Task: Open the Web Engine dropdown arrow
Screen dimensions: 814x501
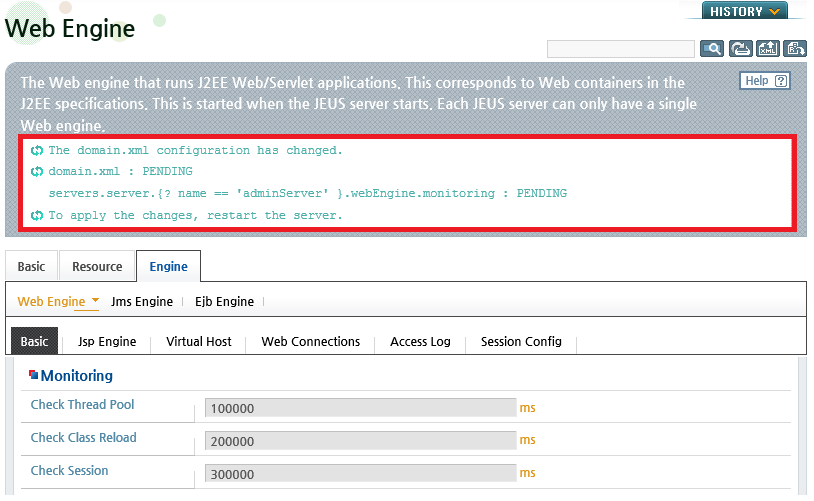Action: 96,300
